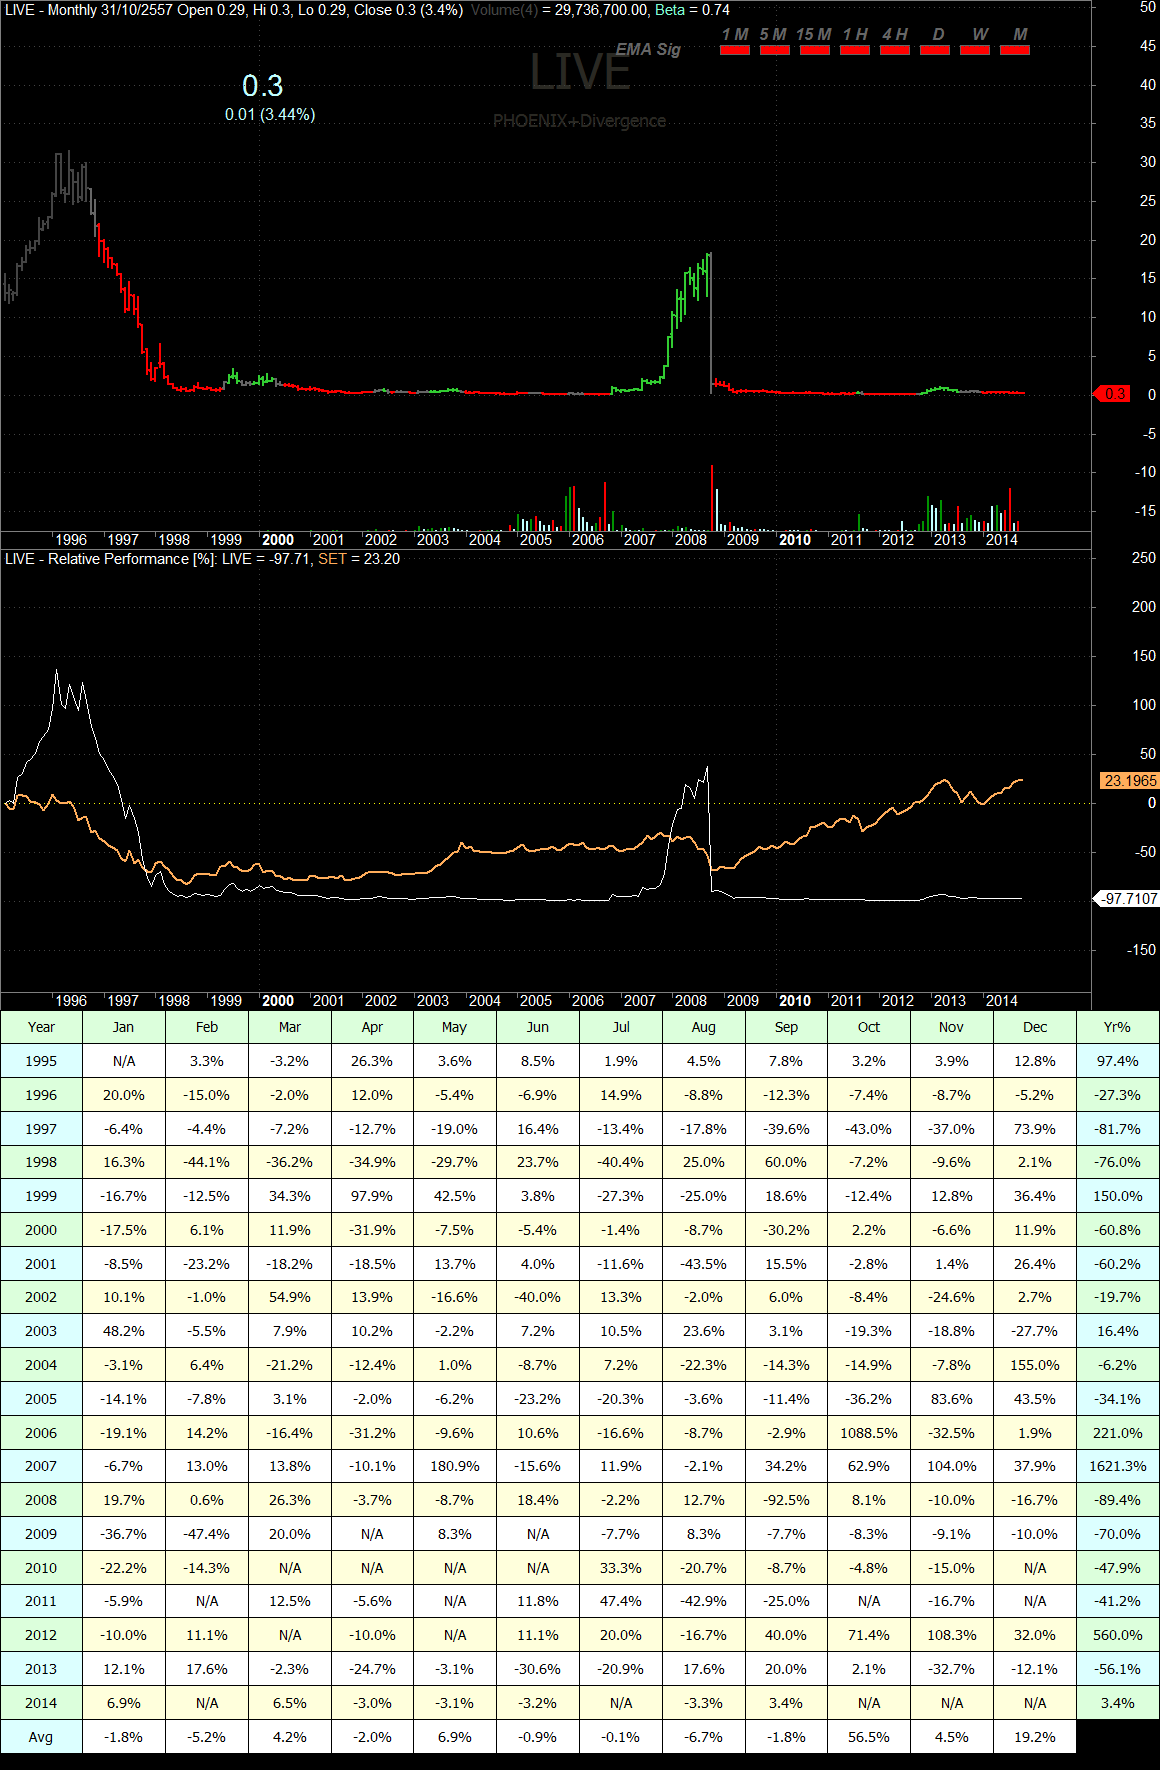Viewport: 1160px width, 1770px height.
Task: Click the red 1 H EMA signal indicator
Action: 855,50
